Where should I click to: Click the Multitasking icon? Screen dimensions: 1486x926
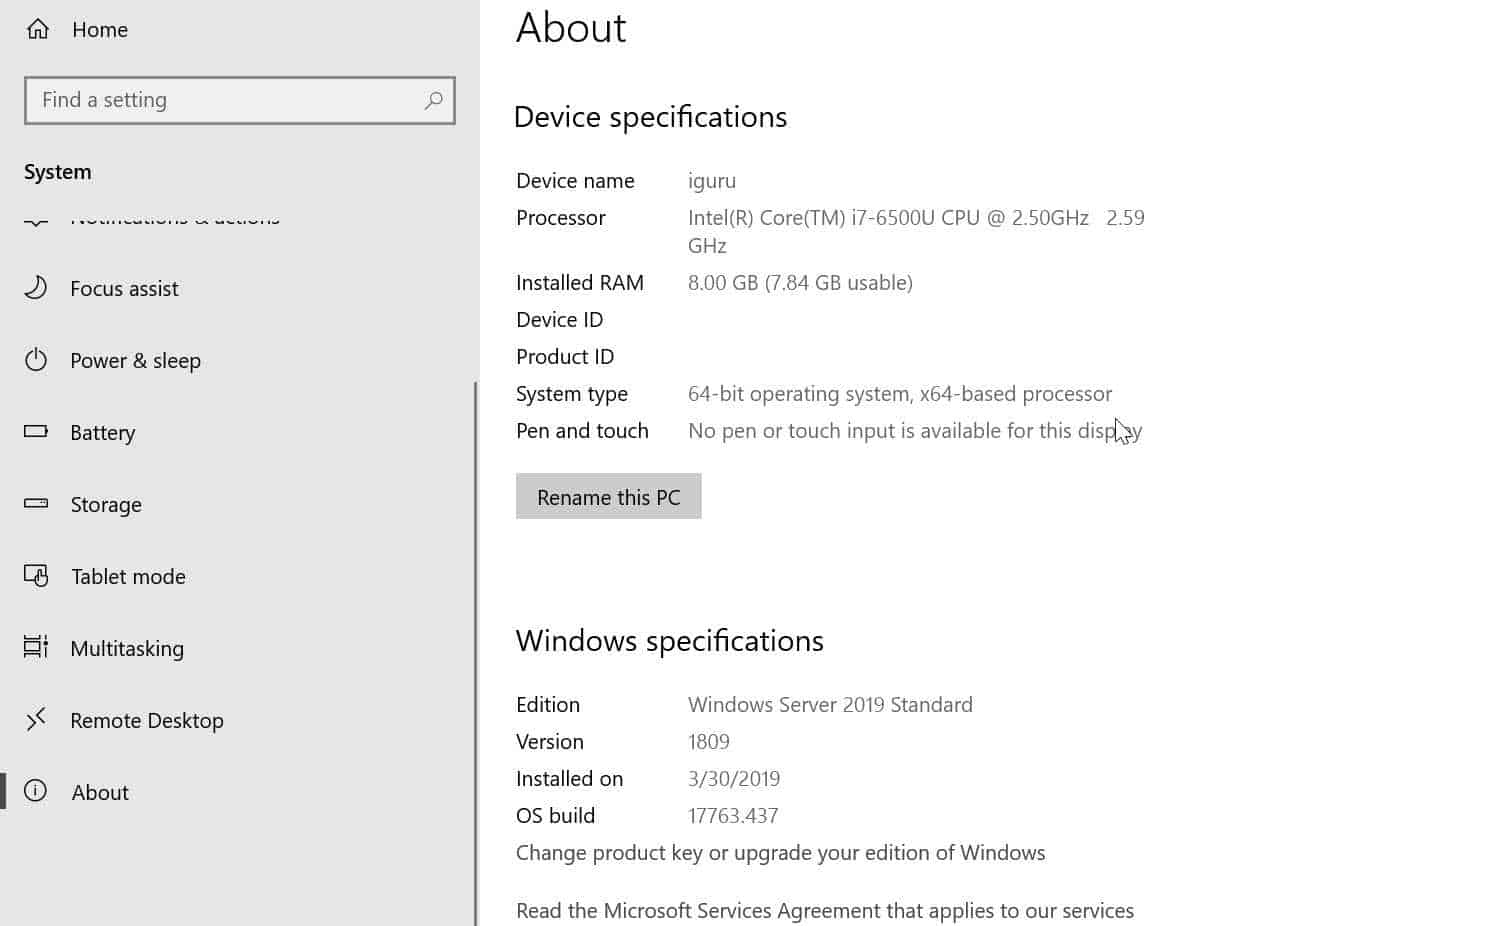pos(36,647)
